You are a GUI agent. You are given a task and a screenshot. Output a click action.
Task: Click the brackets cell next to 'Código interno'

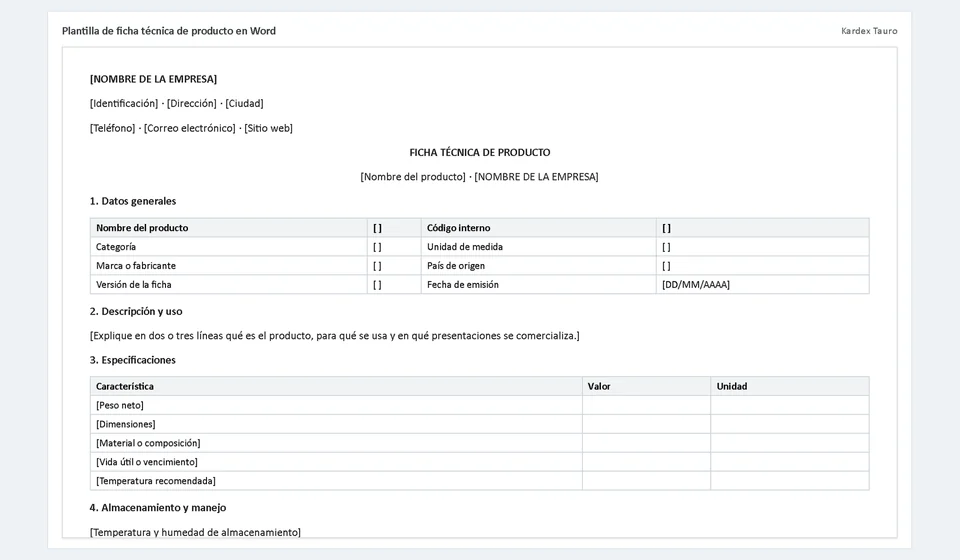[763, 228]
